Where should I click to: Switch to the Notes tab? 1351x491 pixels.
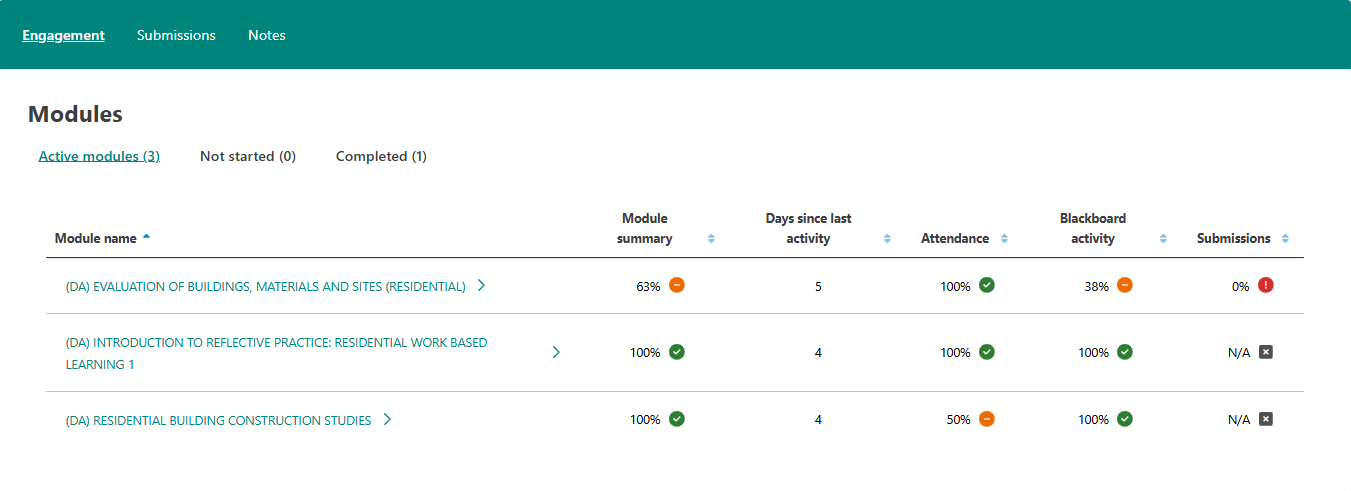pos(267,35)
